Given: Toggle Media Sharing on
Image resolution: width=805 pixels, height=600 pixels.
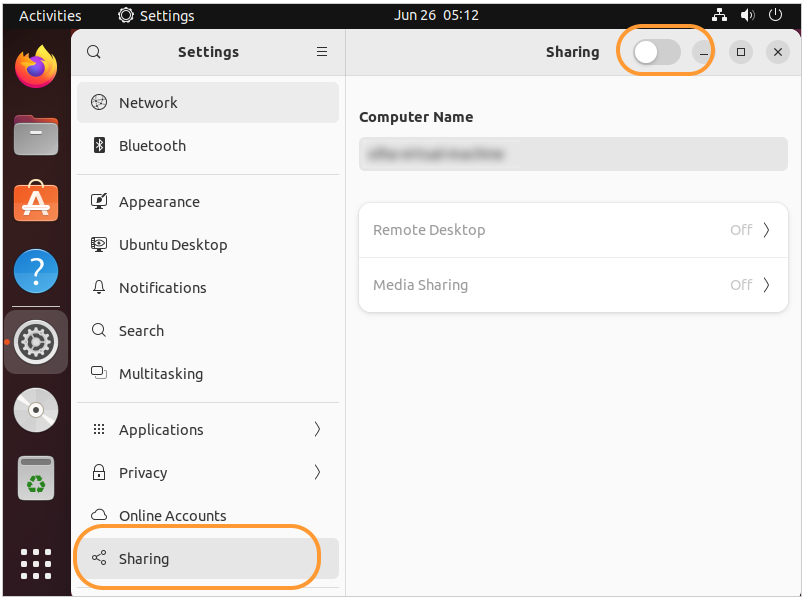Looking at the screenshot, I should [573, 285].
